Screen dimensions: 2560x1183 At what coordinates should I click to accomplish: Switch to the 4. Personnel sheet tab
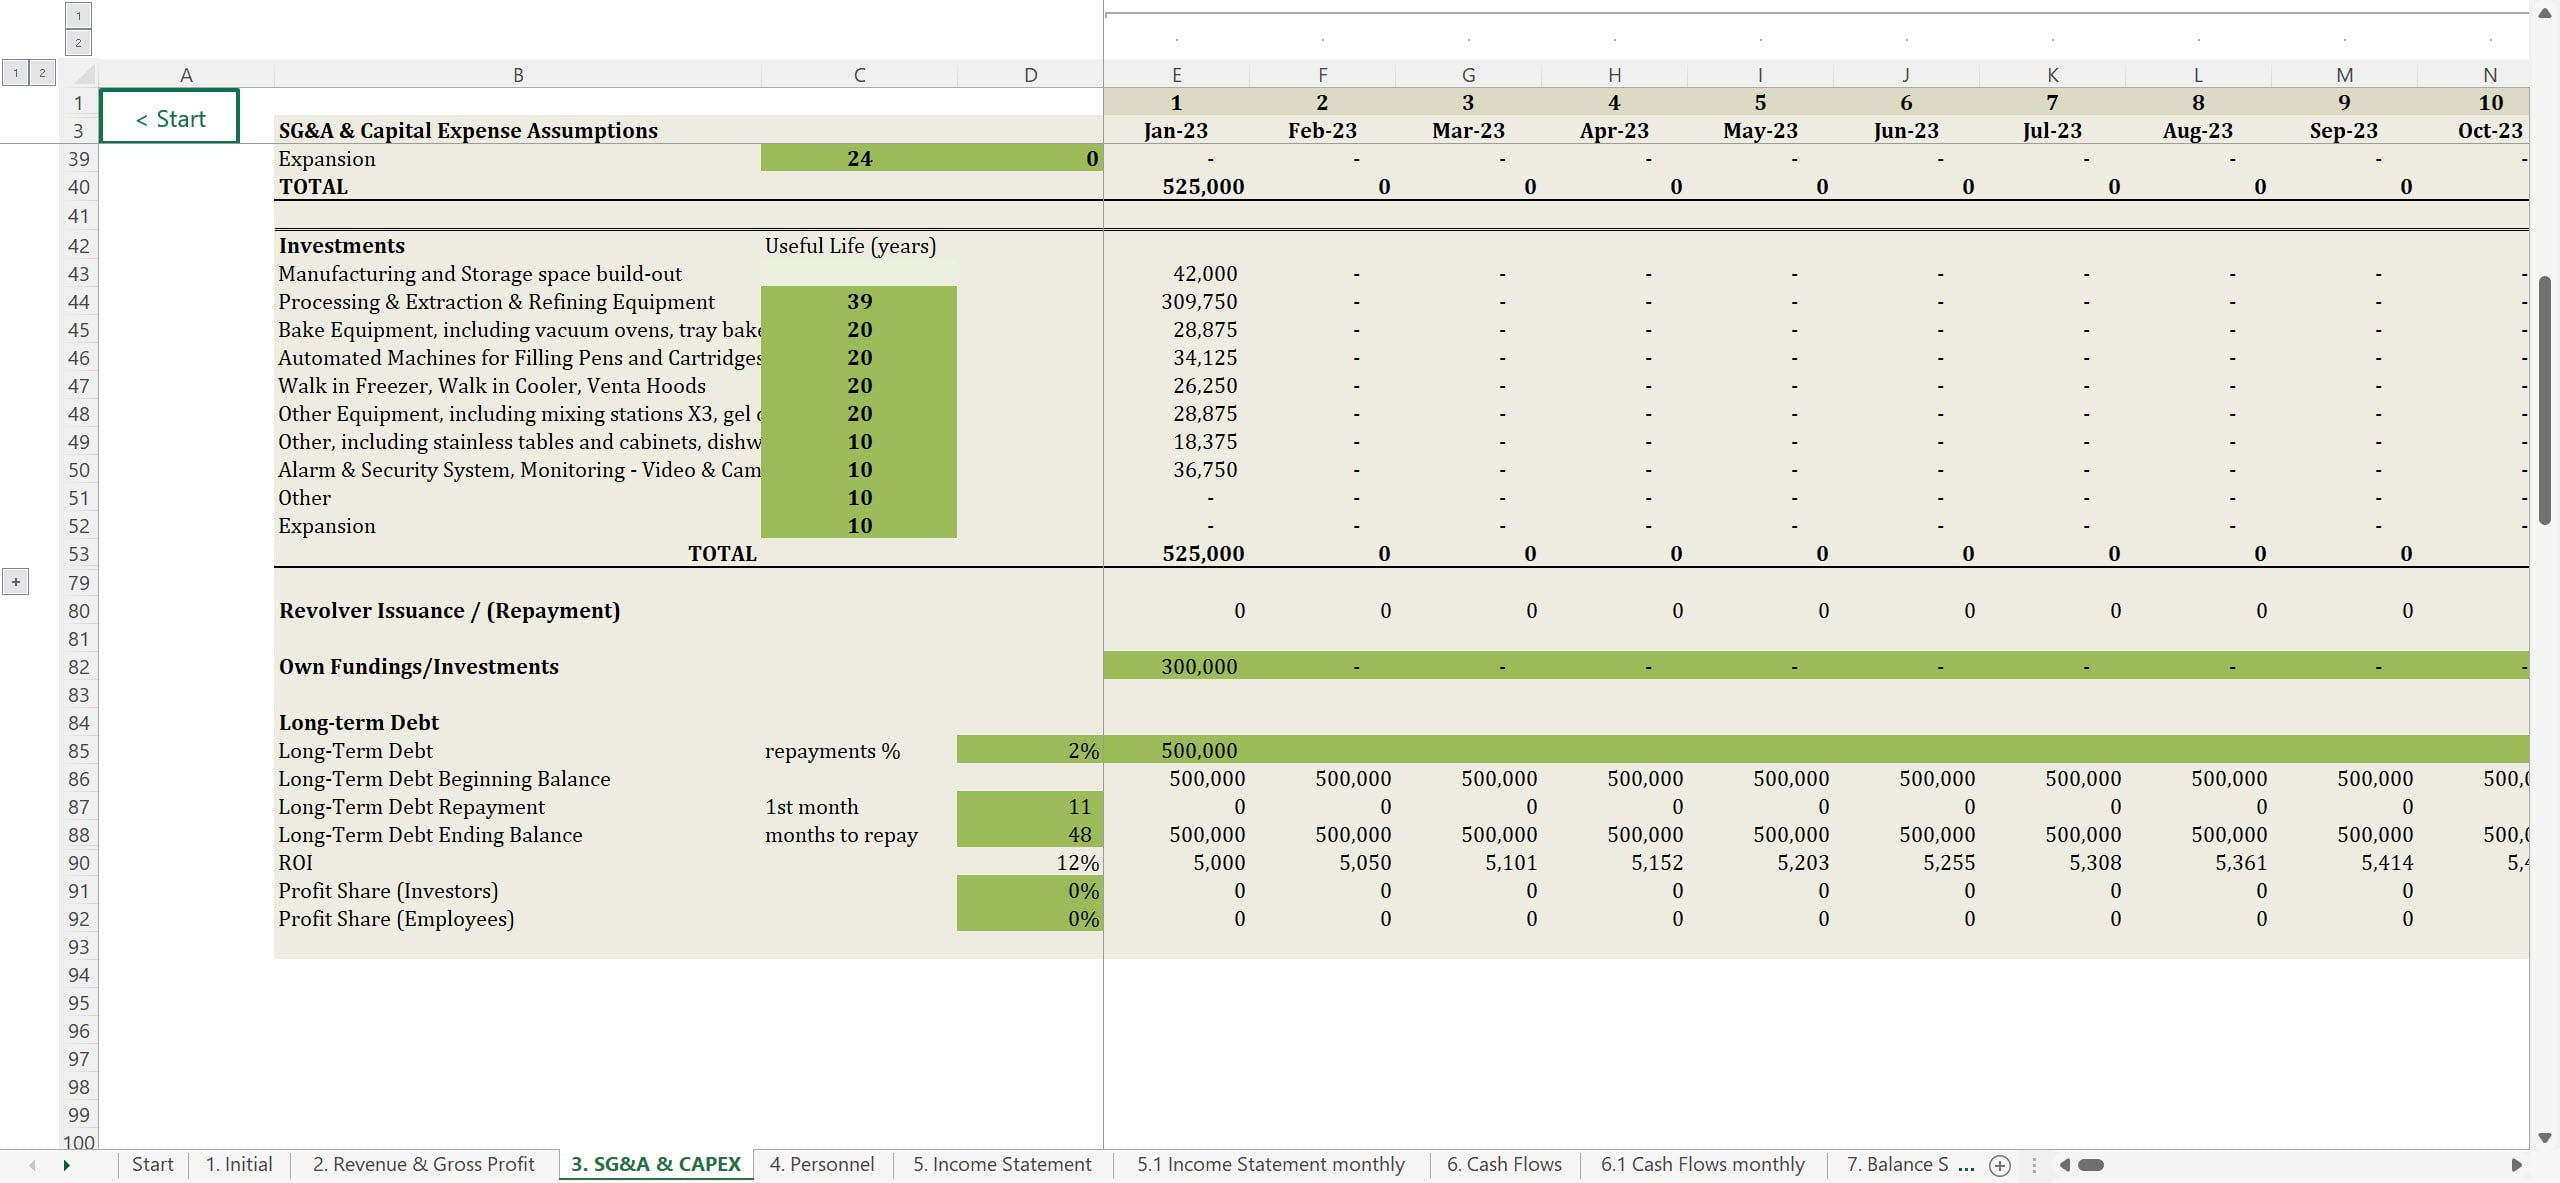click(x=821, y=1164)
